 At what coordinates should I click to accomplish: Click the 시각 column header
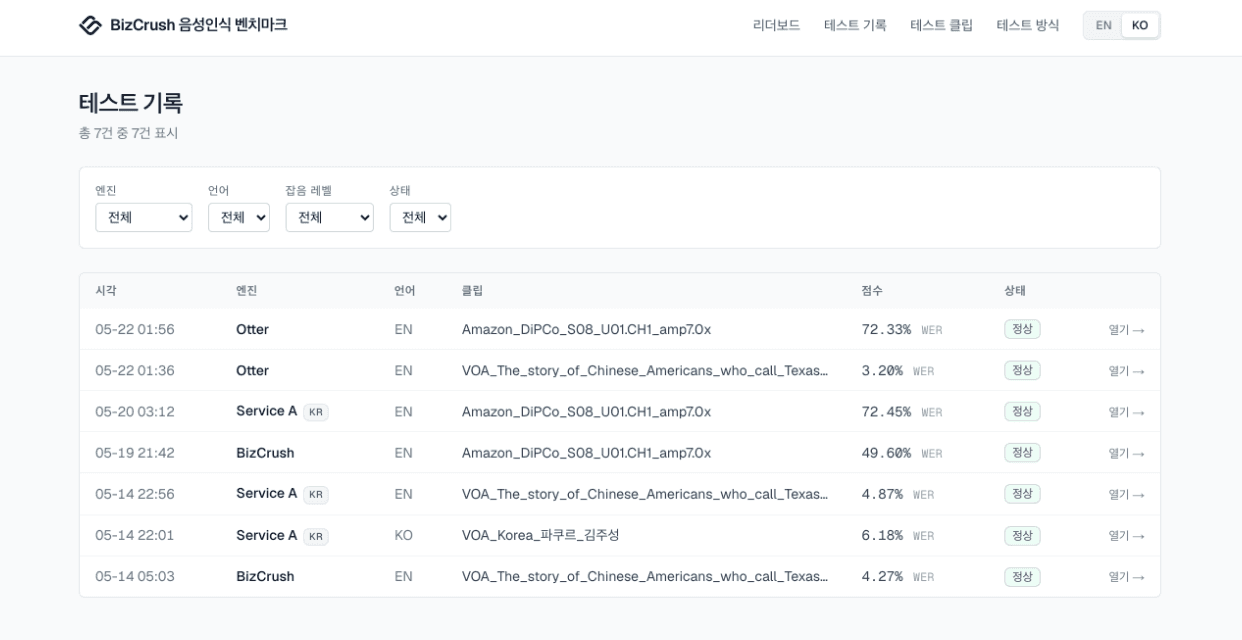[x=106, y=291]
